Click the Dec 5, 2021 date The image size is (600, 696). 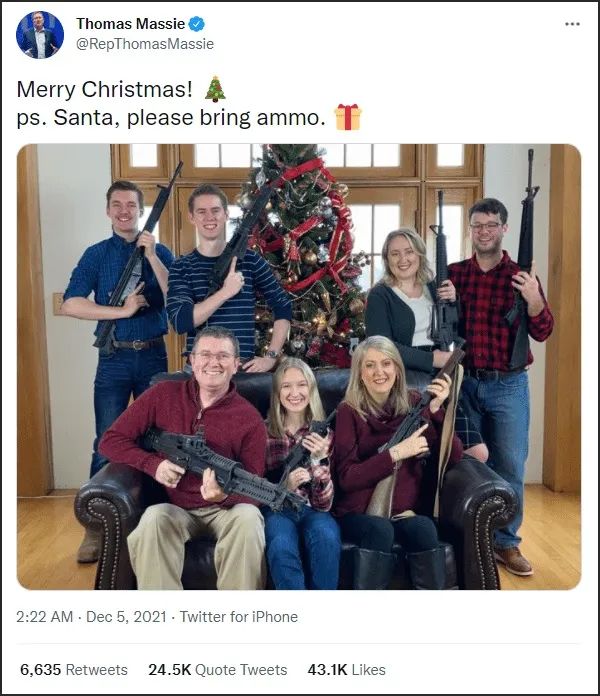126,617
